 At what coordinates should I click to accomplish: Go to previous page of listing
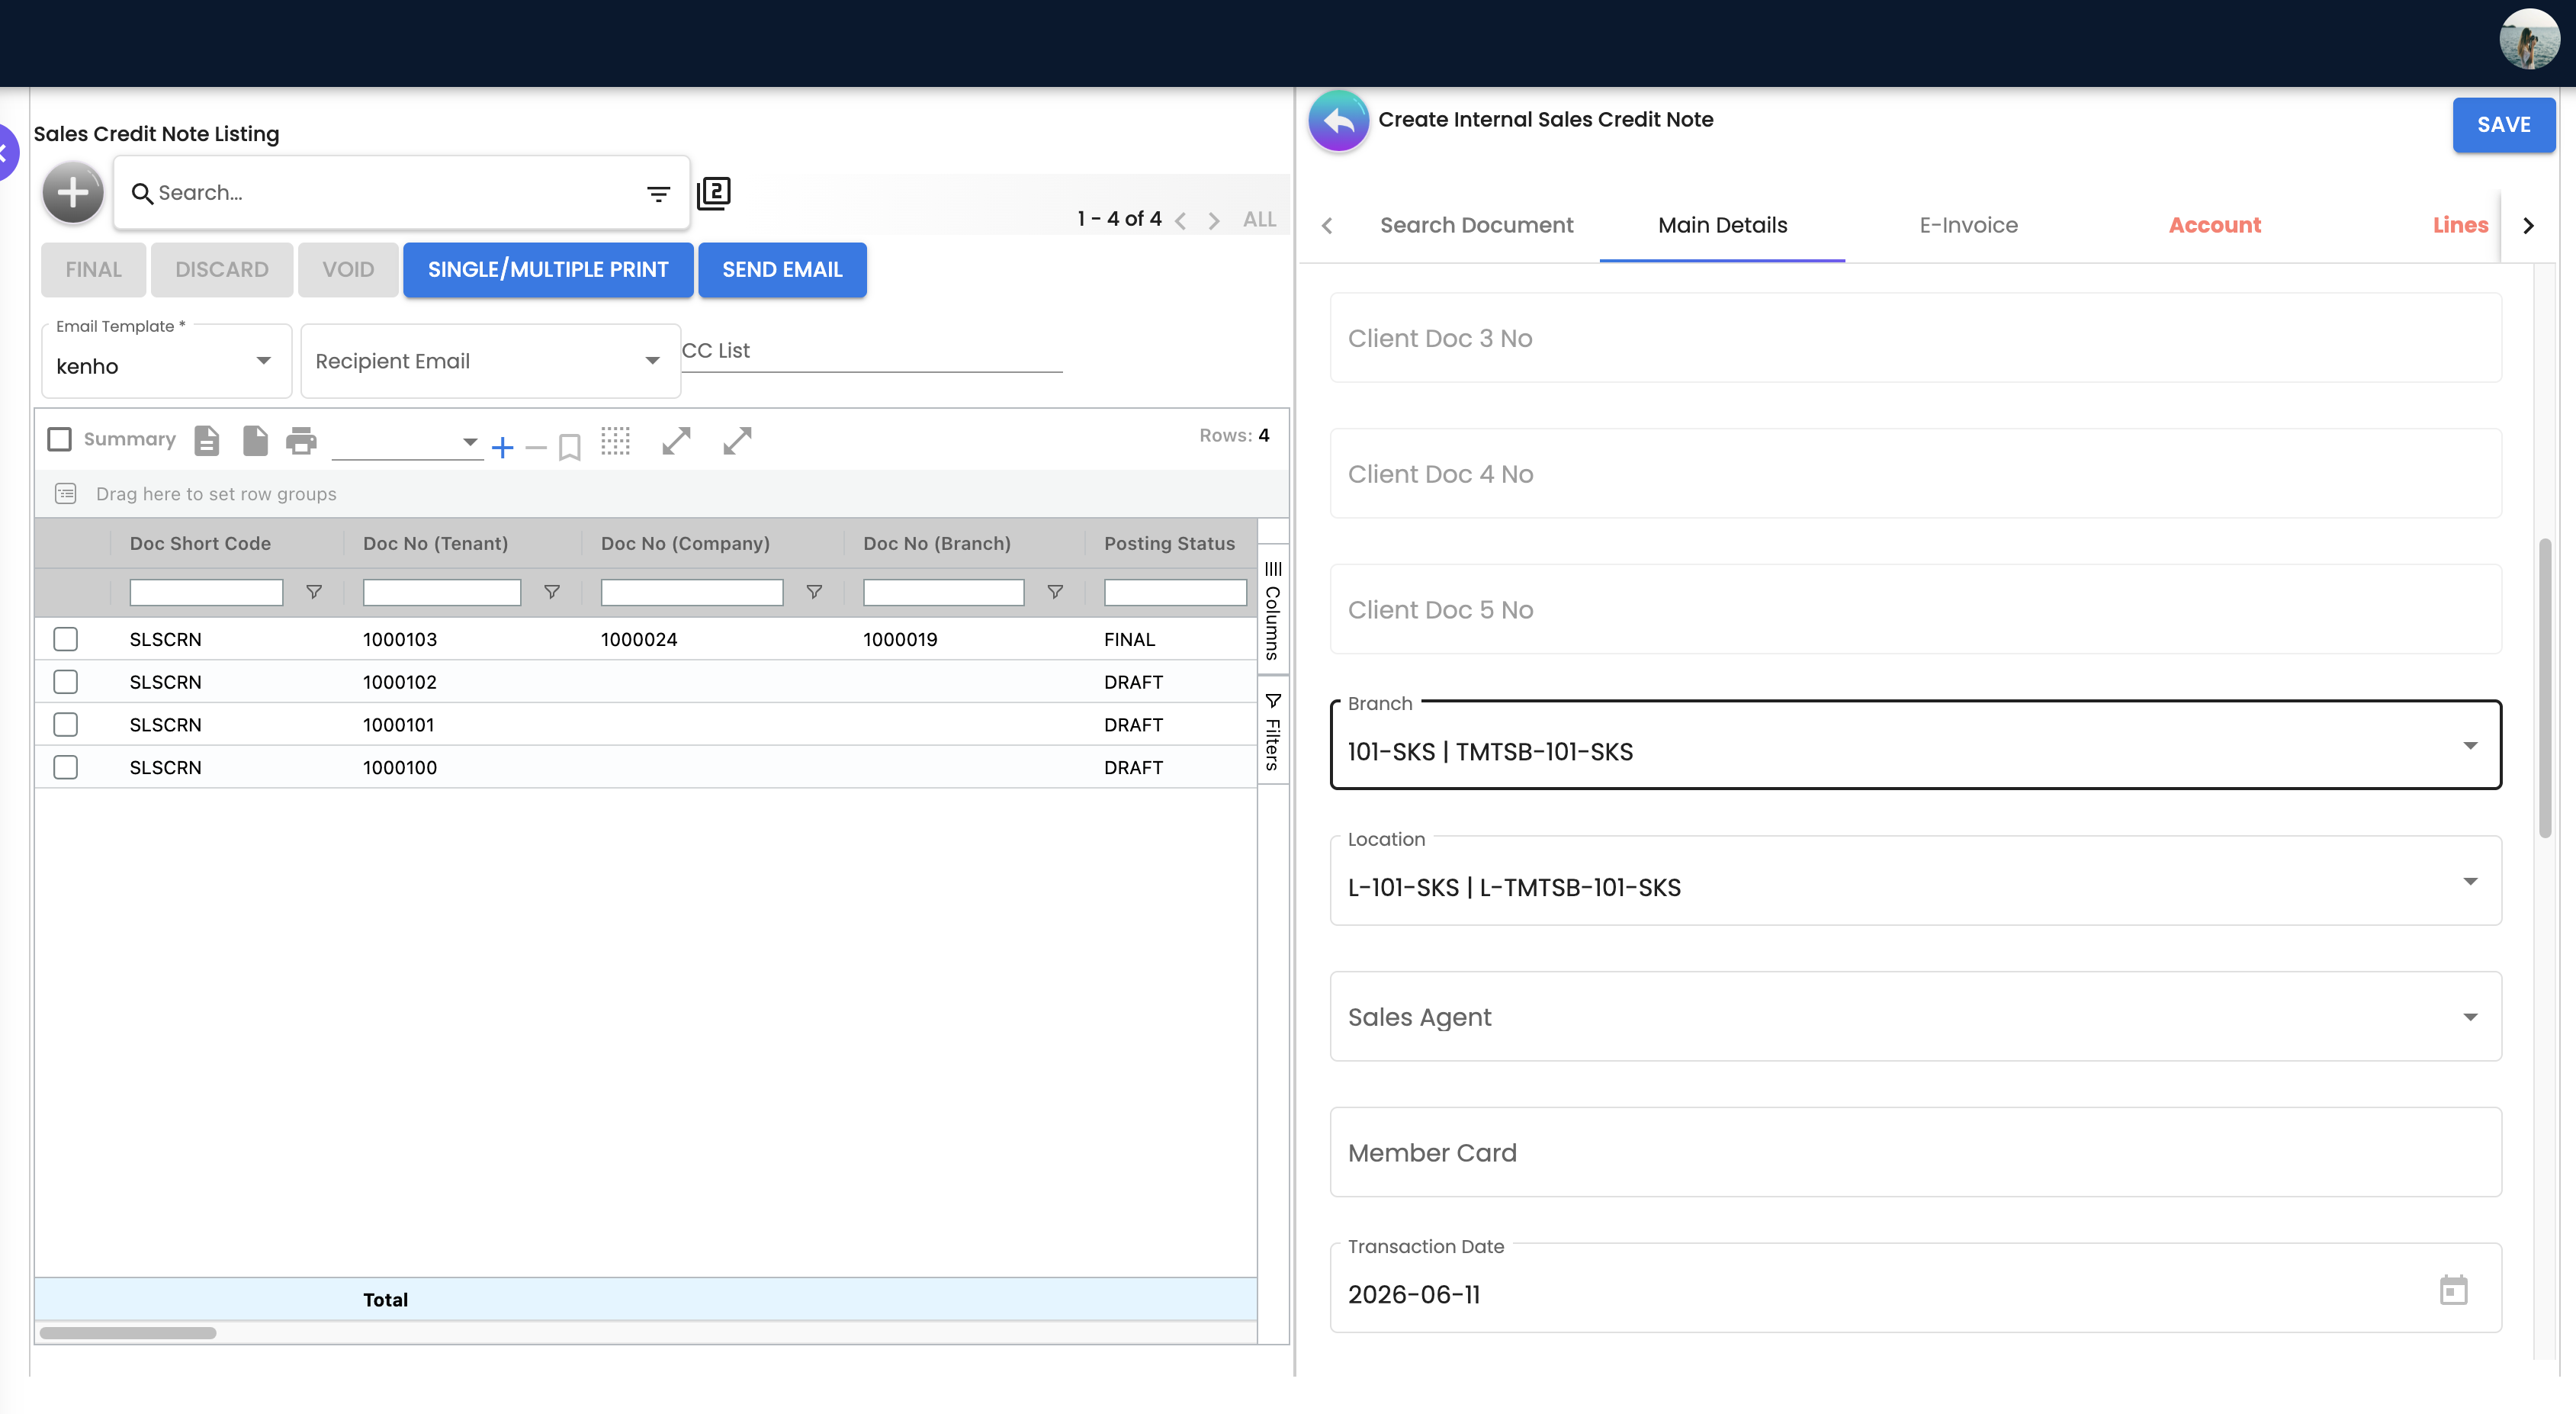(x=1181, y=220)
